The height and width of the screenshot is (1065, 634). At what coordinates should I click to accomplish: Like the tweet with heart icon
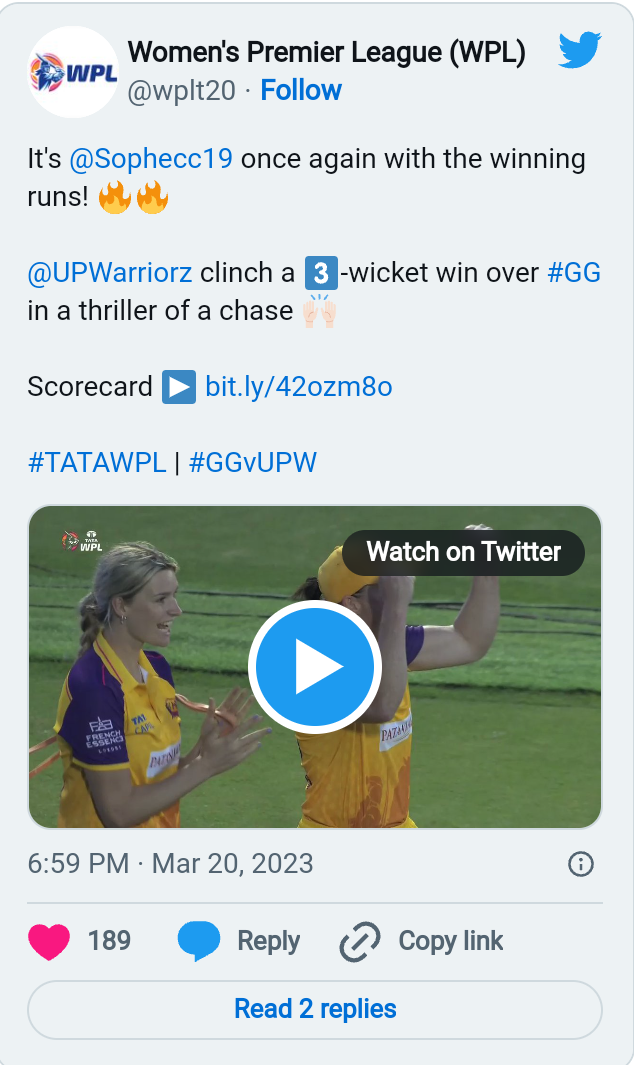pyautogui.click(x=49, y=941)
